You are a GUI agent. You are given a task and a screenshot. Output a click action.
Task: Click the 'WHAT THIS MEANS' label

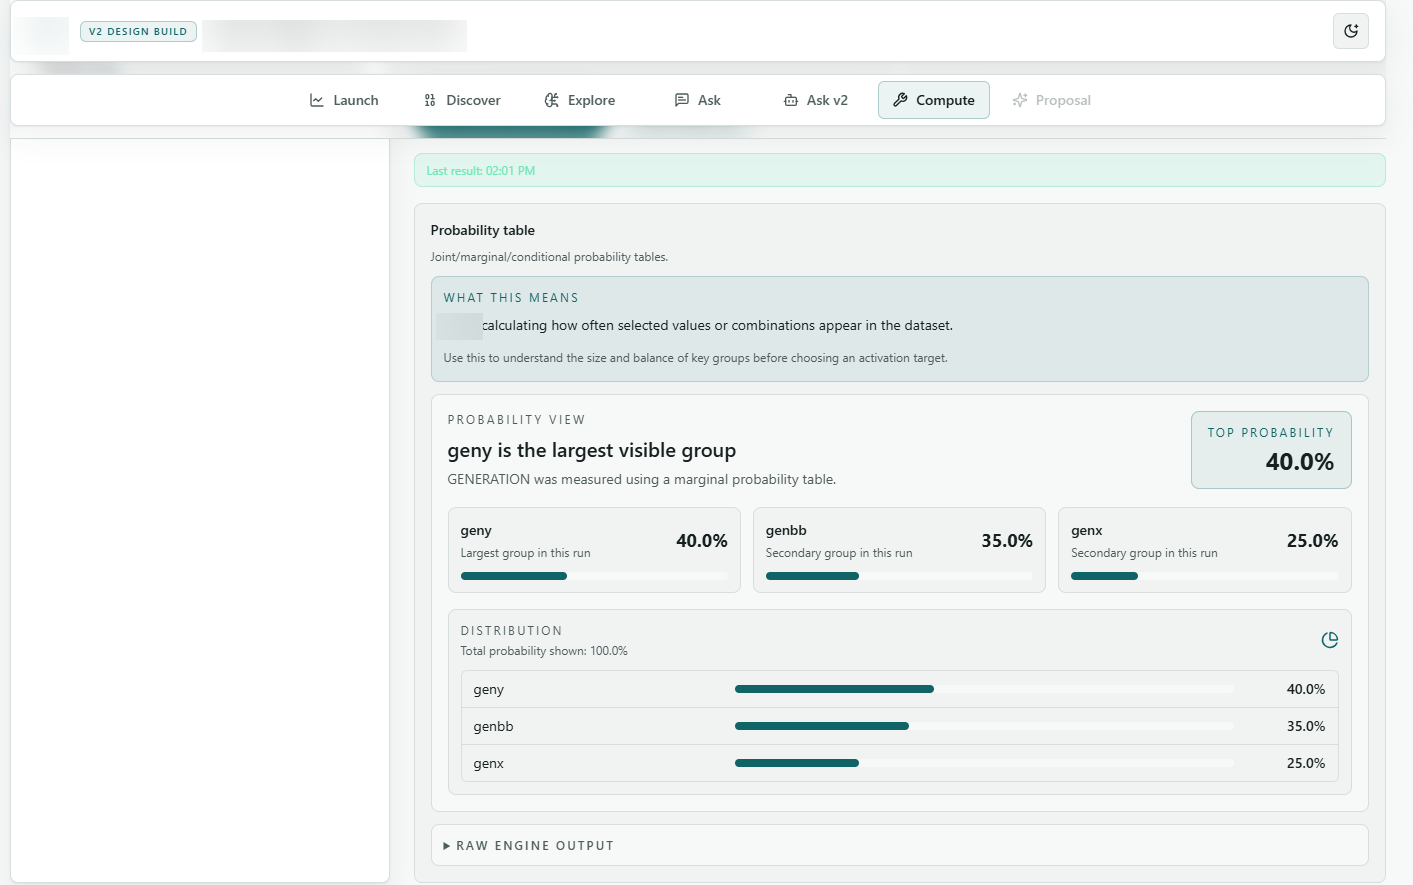tap(511, 298)
